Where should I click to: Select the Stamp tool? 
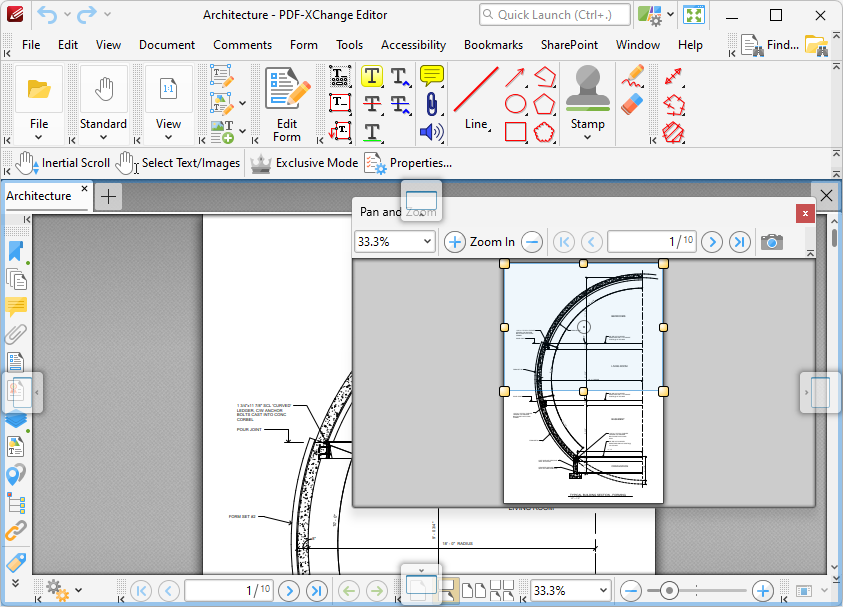point(587,92)
